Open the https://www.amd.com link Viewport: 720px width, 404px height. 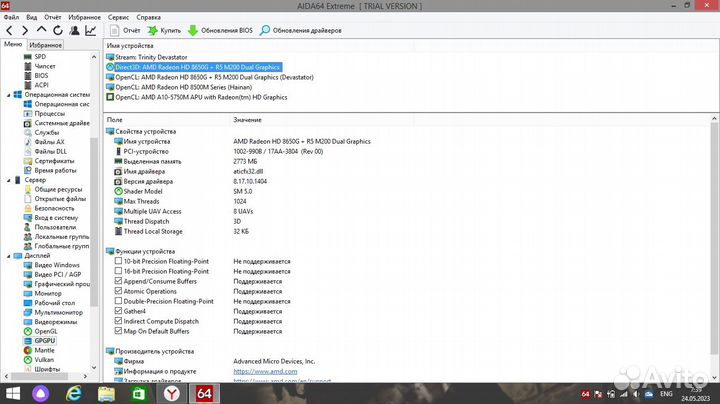tap(265, 371)
